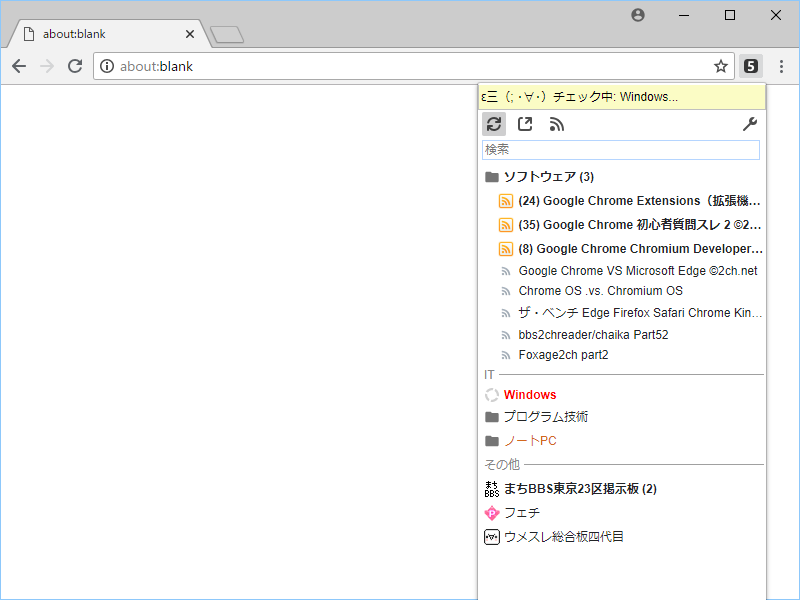Click the refresh-all feeds icon in popup
800x600 pixels.
tap(494, 124)
